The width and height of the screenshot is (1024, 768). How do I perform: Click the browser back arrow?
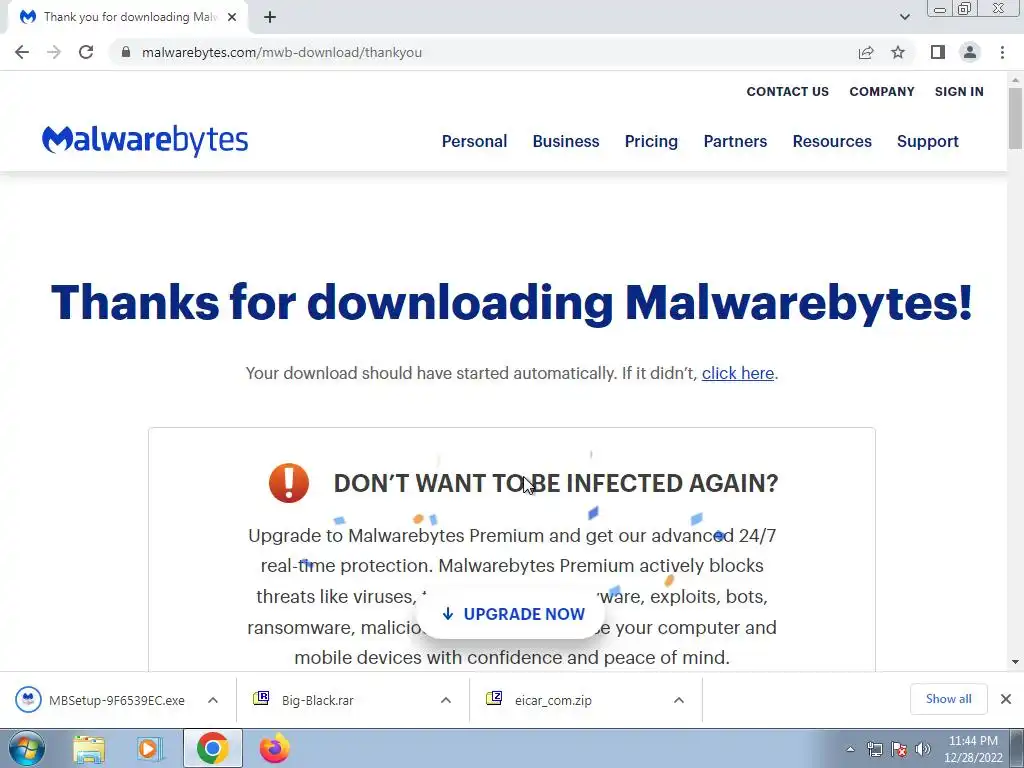(22, 52)
